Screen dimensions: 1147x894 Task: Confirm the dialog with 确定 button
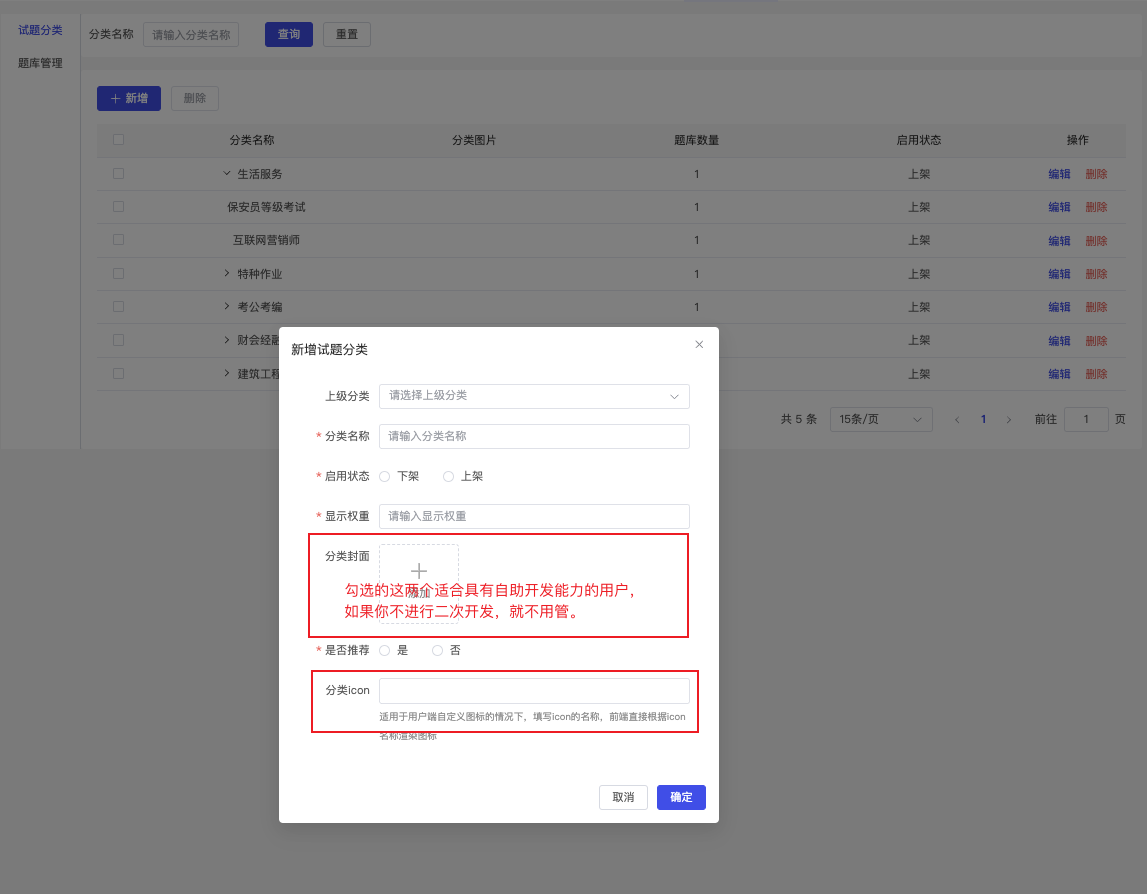(680, 797)
